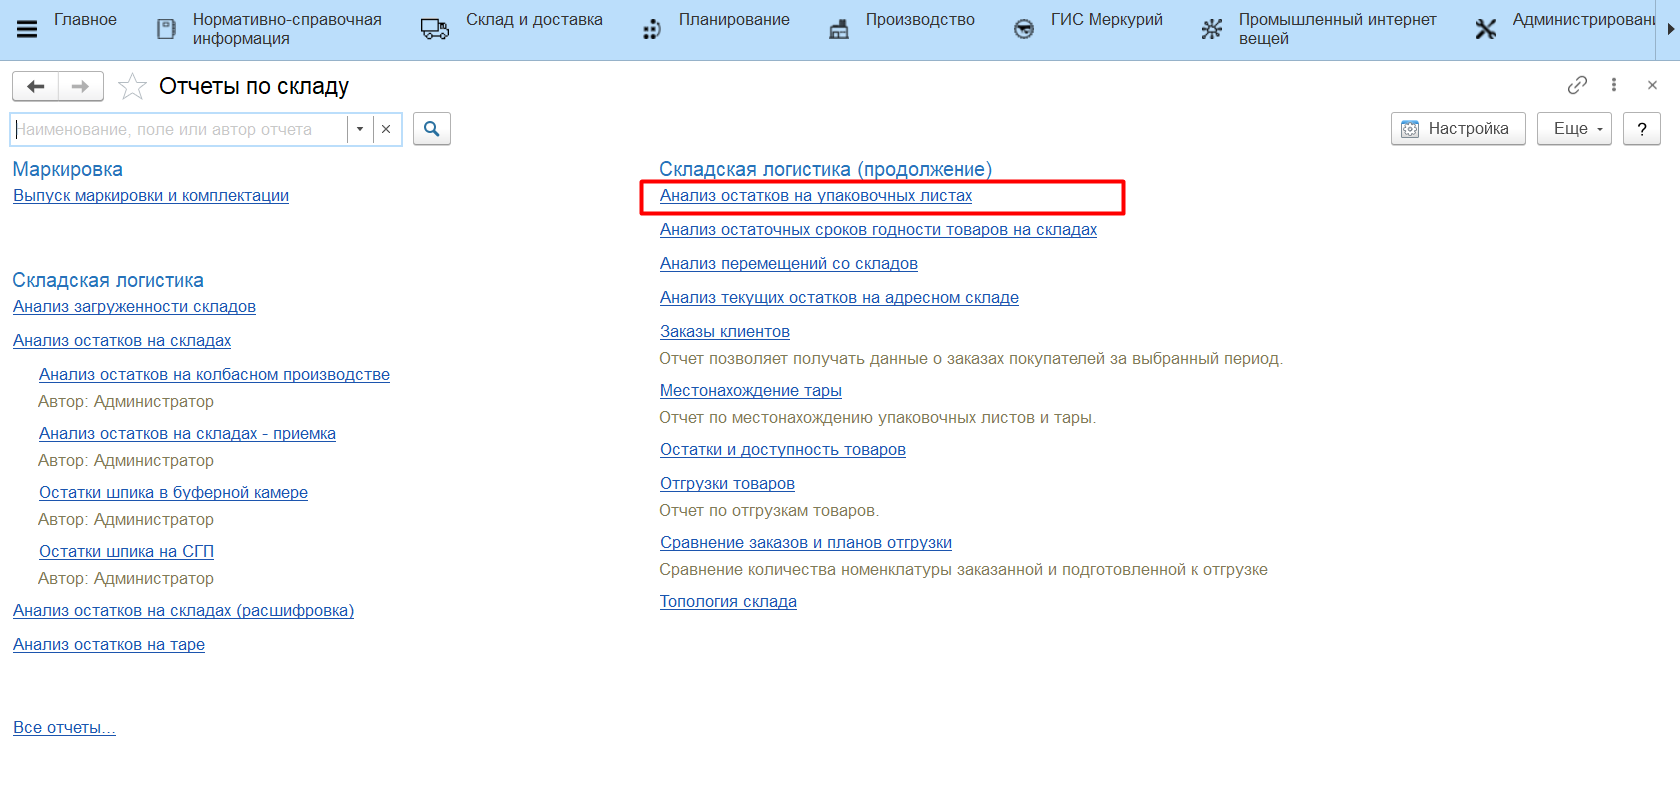Open the Топология склада report link
The width and height of the screenshot is (1680, 792).
(728, 602)
